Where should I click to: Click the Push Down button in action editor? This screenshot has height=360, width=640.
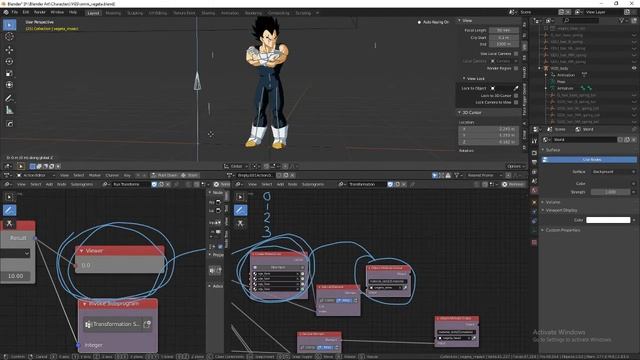click(x=164, y=175)
